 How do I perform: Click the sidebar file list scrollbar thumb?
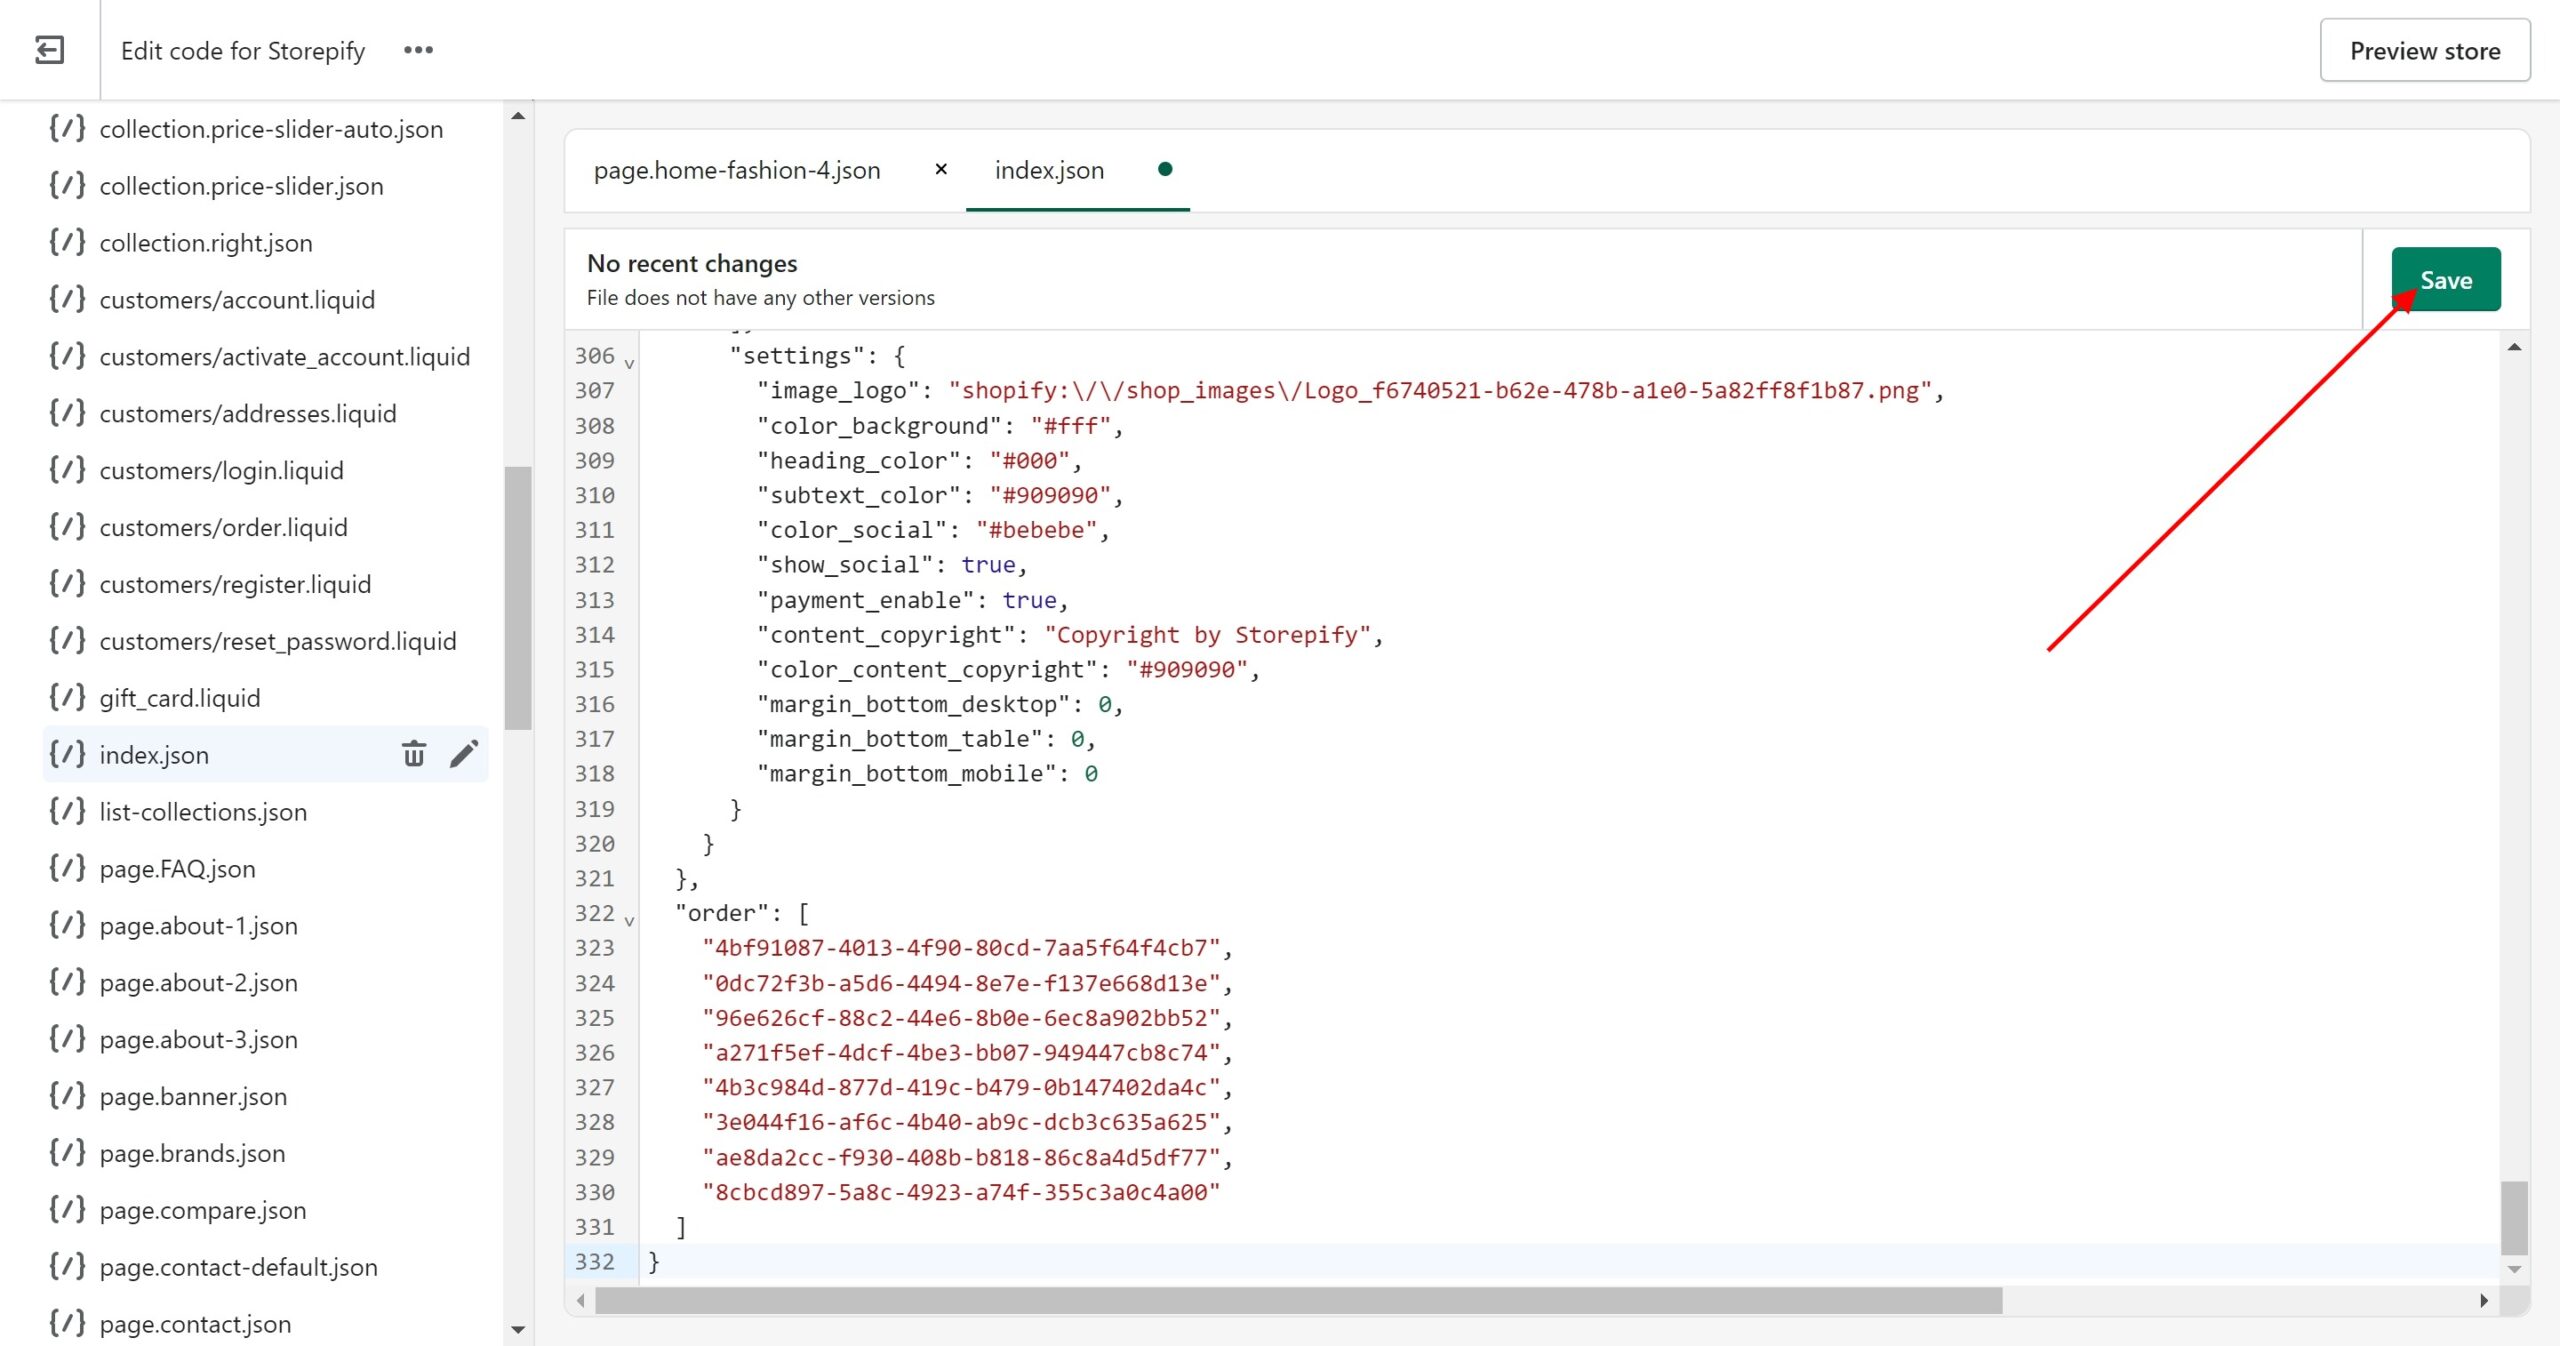(x=517, y=598)
